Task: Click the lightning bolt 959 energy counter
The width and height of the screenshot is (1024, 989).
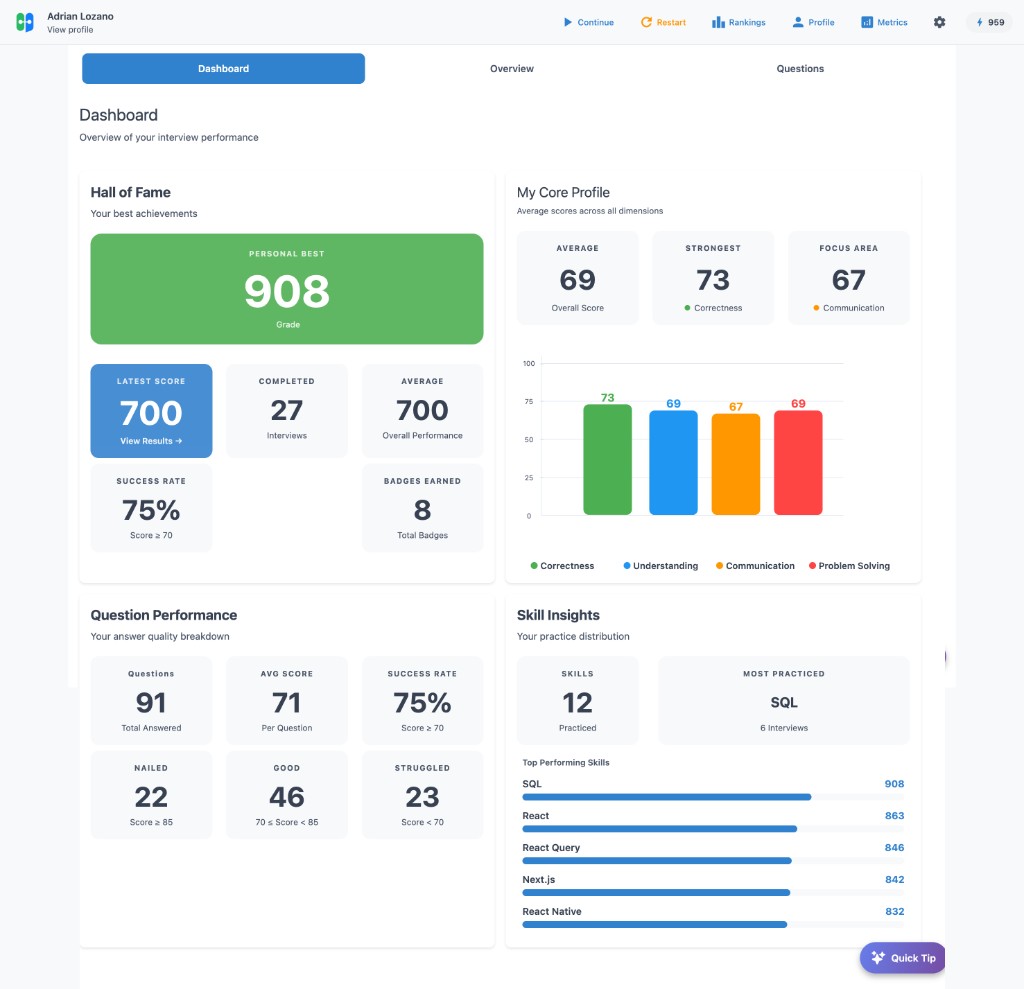Action: 988,21
